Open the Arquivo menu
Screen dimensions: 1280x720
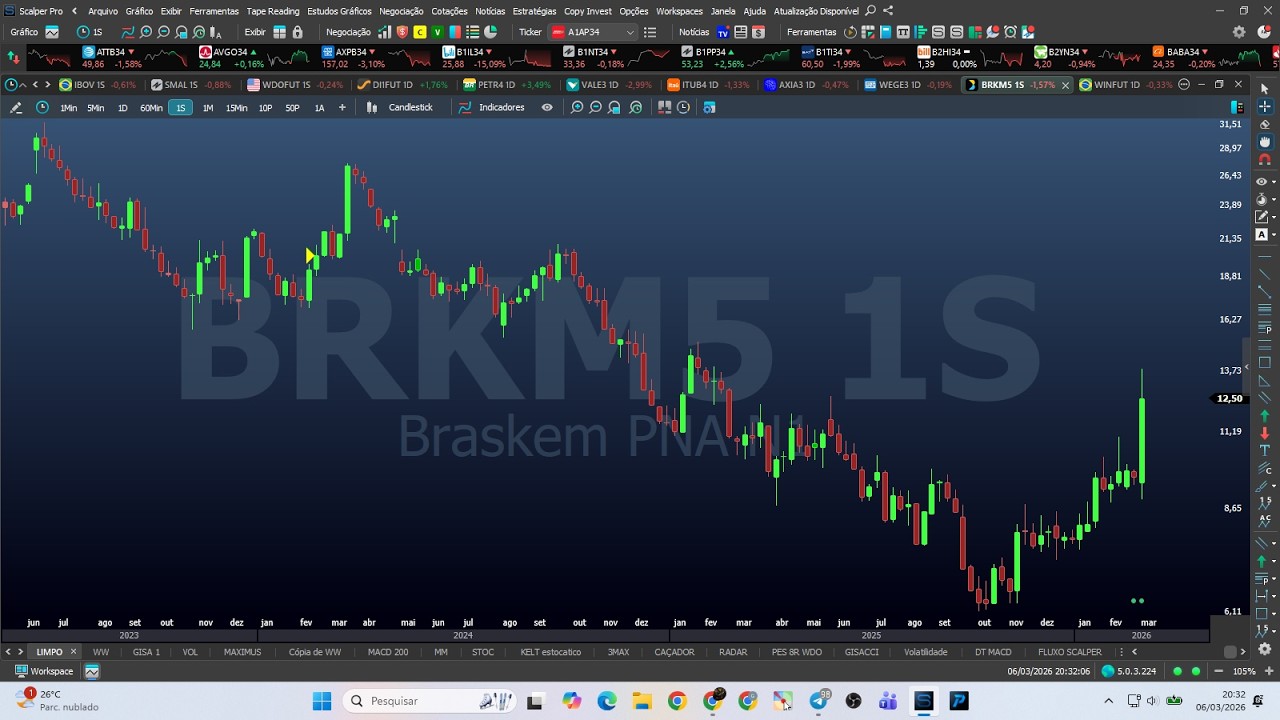[103, 11]
